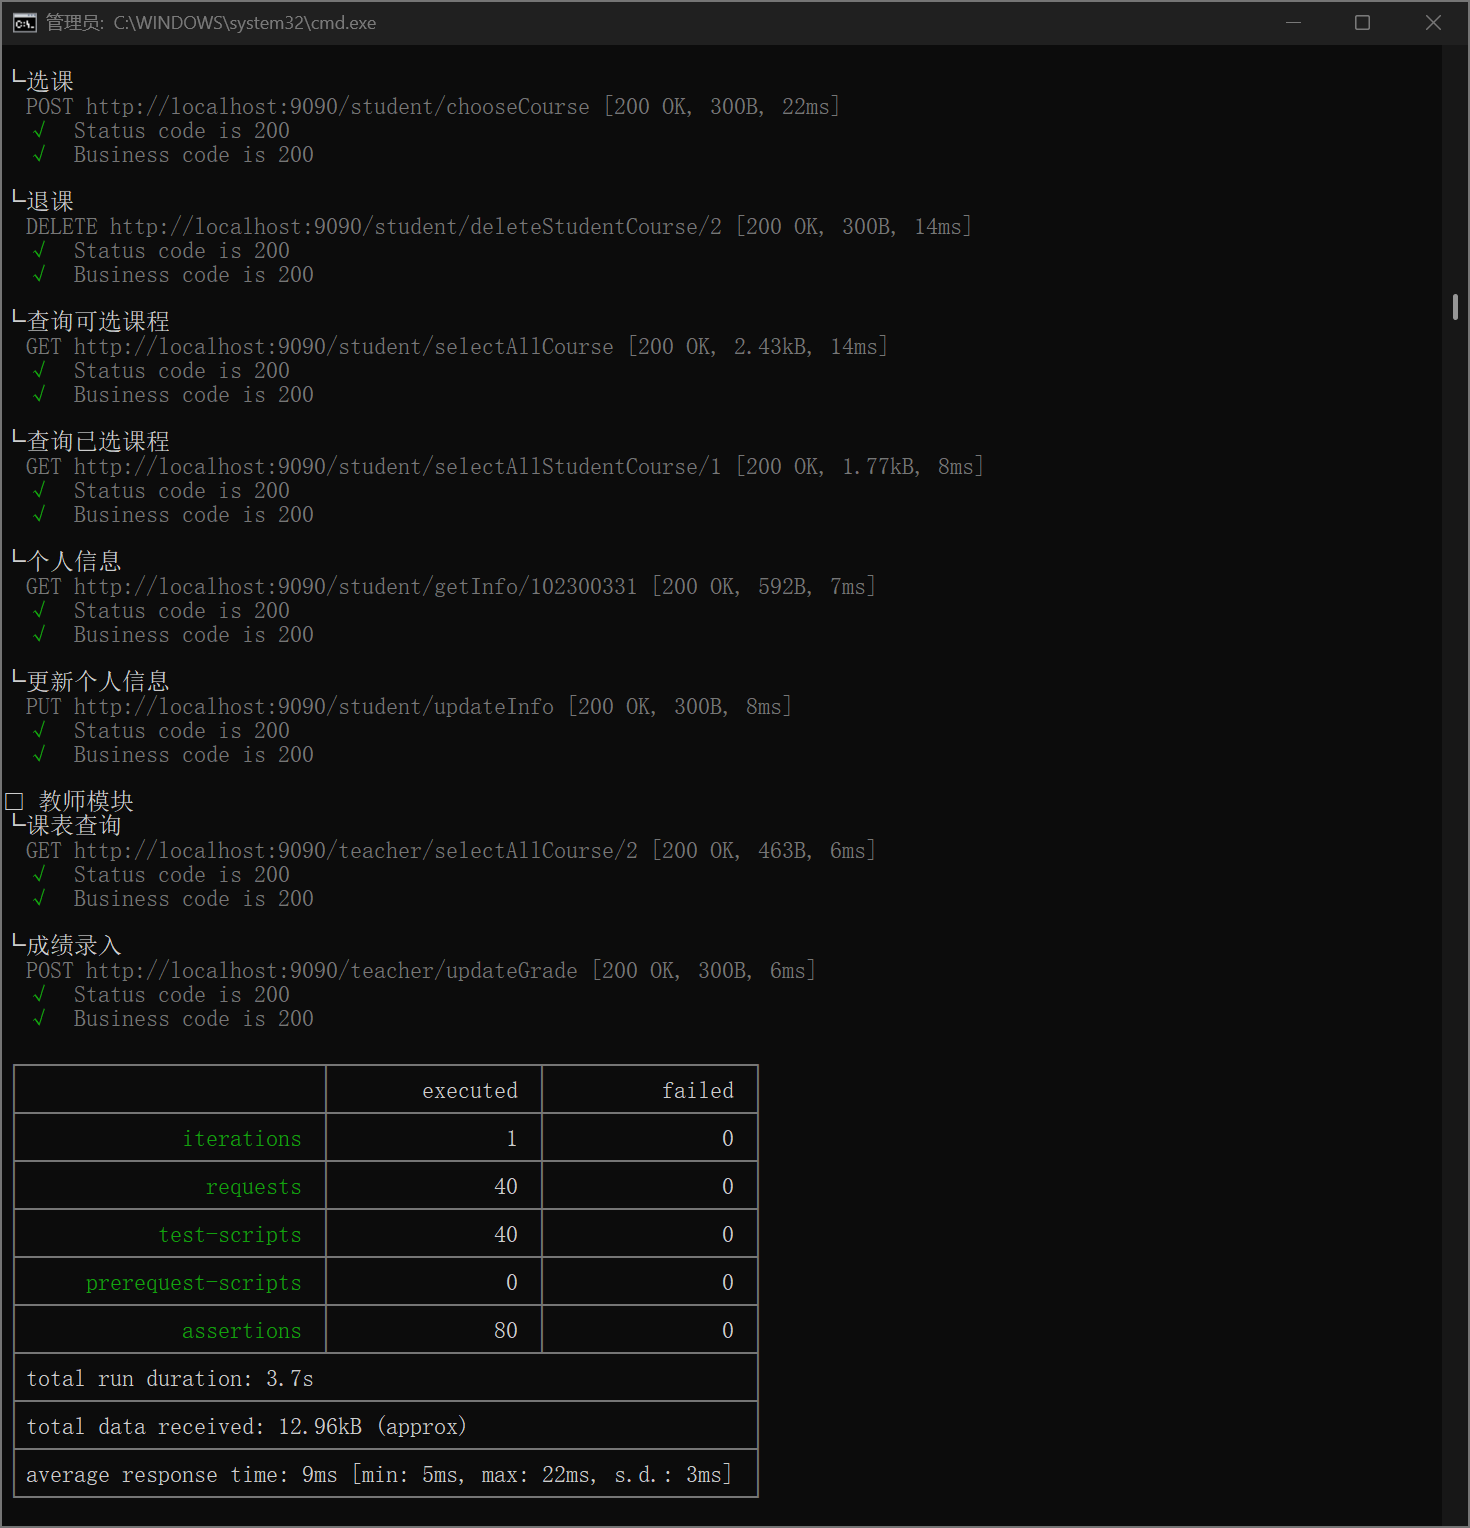Click the GET getInfo/102300331 request line
Viewport: 1470px width, 1528px height.
pos(451,586)
